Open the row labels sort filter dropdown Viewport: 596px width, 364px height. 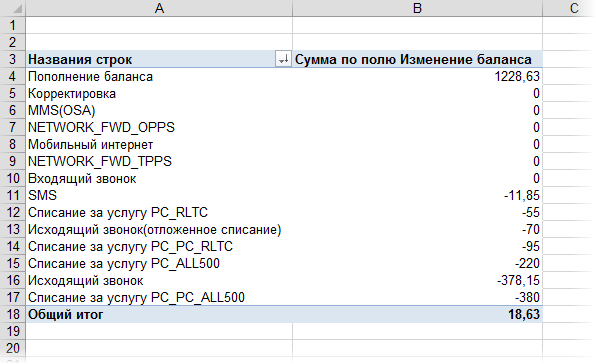283,59
